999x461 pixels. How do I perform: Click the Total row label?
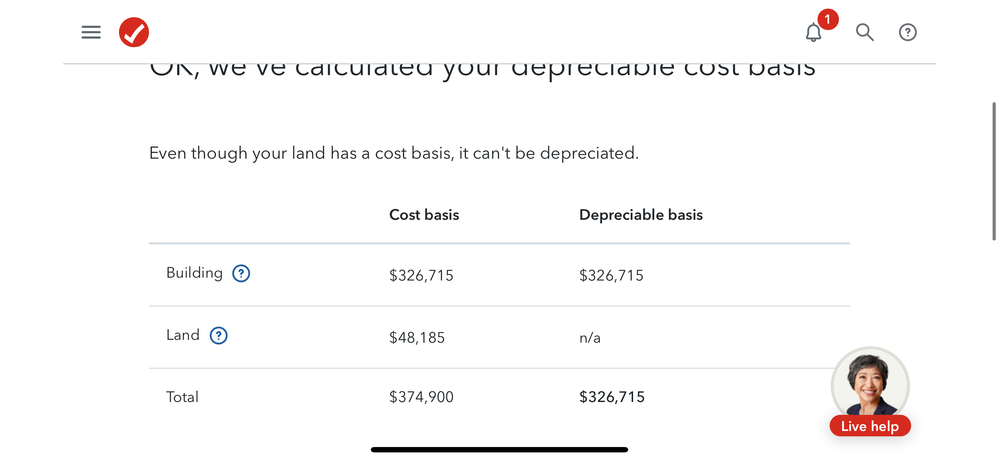[182, 397]
